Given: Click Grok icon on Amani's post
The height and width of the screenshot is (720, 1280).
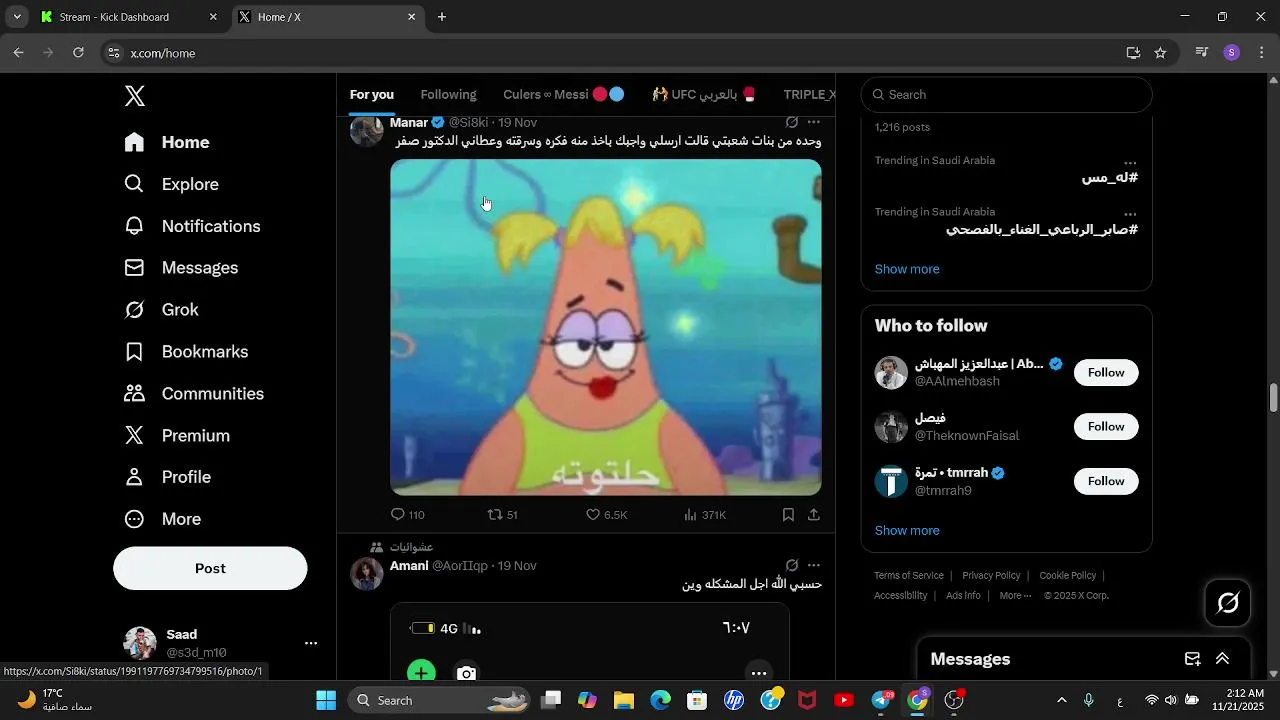Looking at the screenshot, I should [792, 565].
